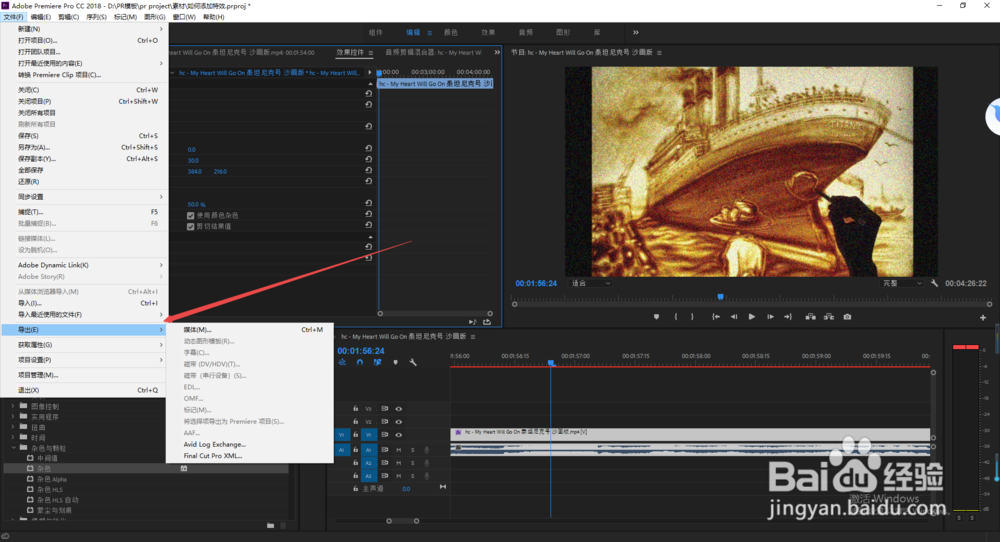Screen dimensions: 1000x542
Task: Click Go to In point button
Action: [x=716, y=317]
